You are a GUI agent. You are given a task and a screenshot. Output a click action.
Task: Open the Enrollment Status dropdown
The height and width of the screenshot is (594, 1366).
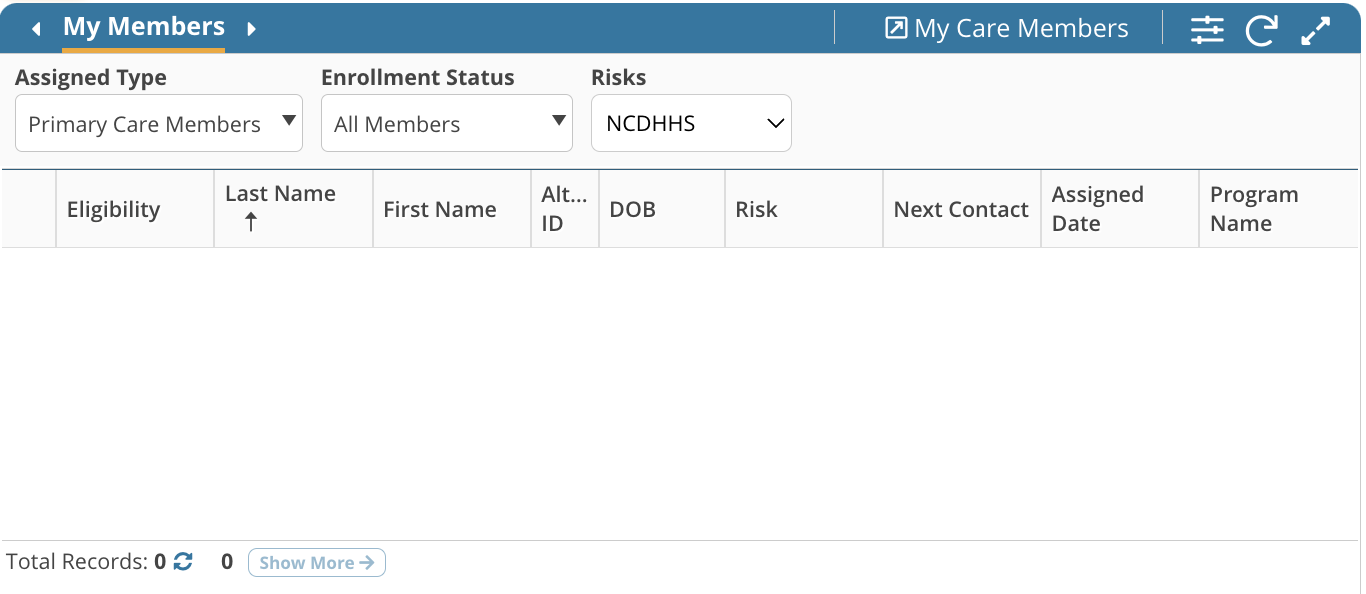click(446, 123)
